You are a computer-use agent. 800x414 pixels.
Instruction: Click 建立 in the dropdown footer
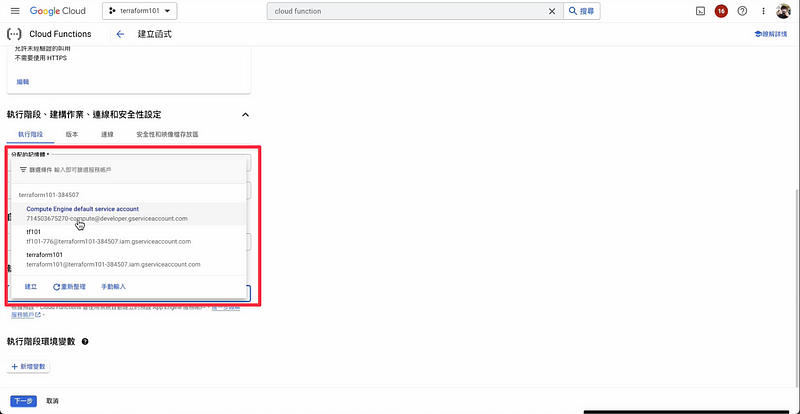tap(31, 287)
